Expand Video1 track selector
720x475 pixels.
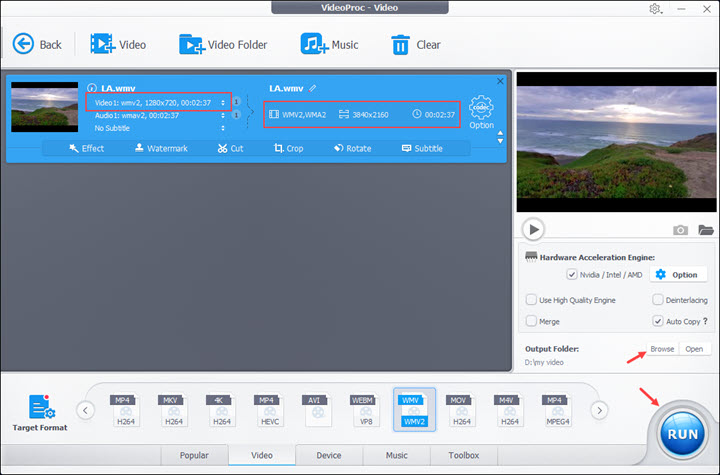coord(223,102)
